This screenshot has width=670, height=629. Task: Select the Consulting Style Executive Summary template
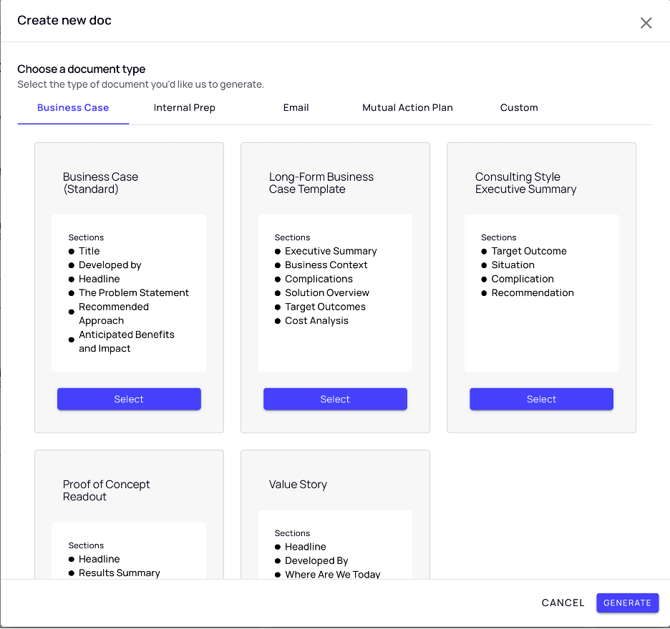pyautogui.click(x=541, y=399)
